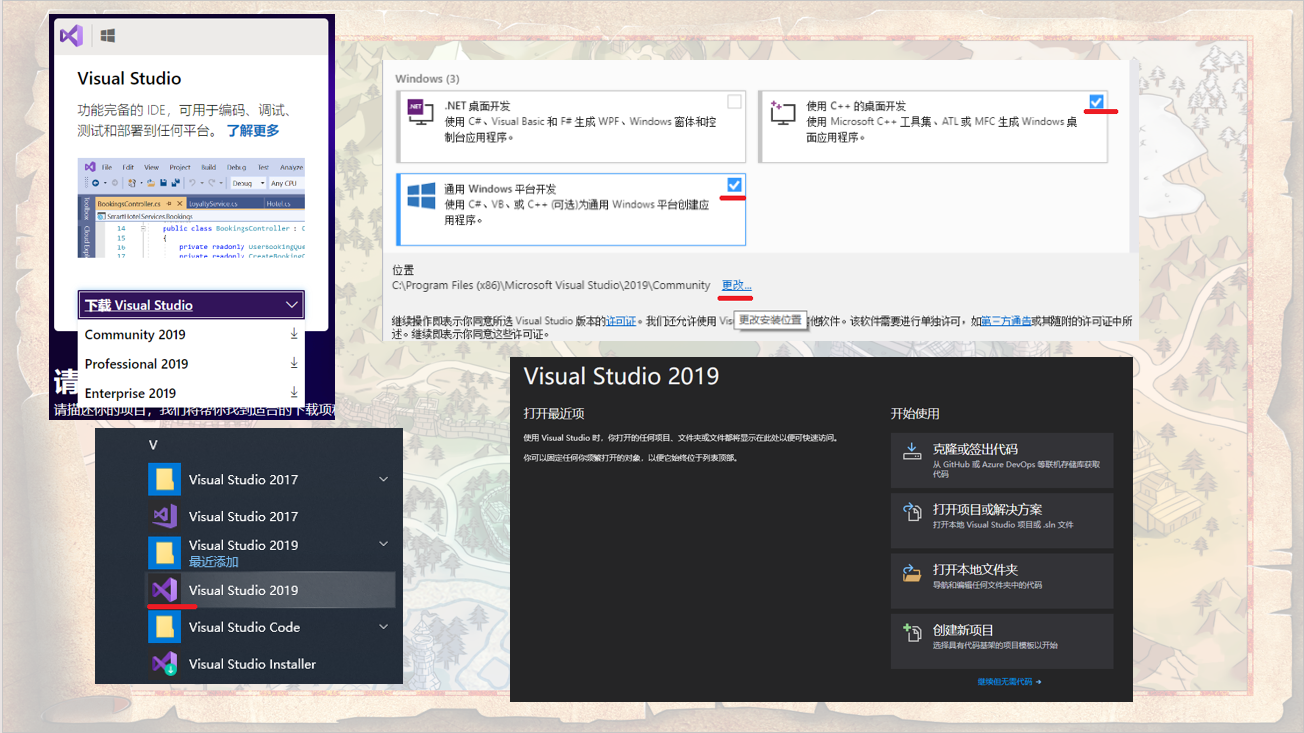Click the 最近添加 label under Visual Studio 2019

click(214, 562)
